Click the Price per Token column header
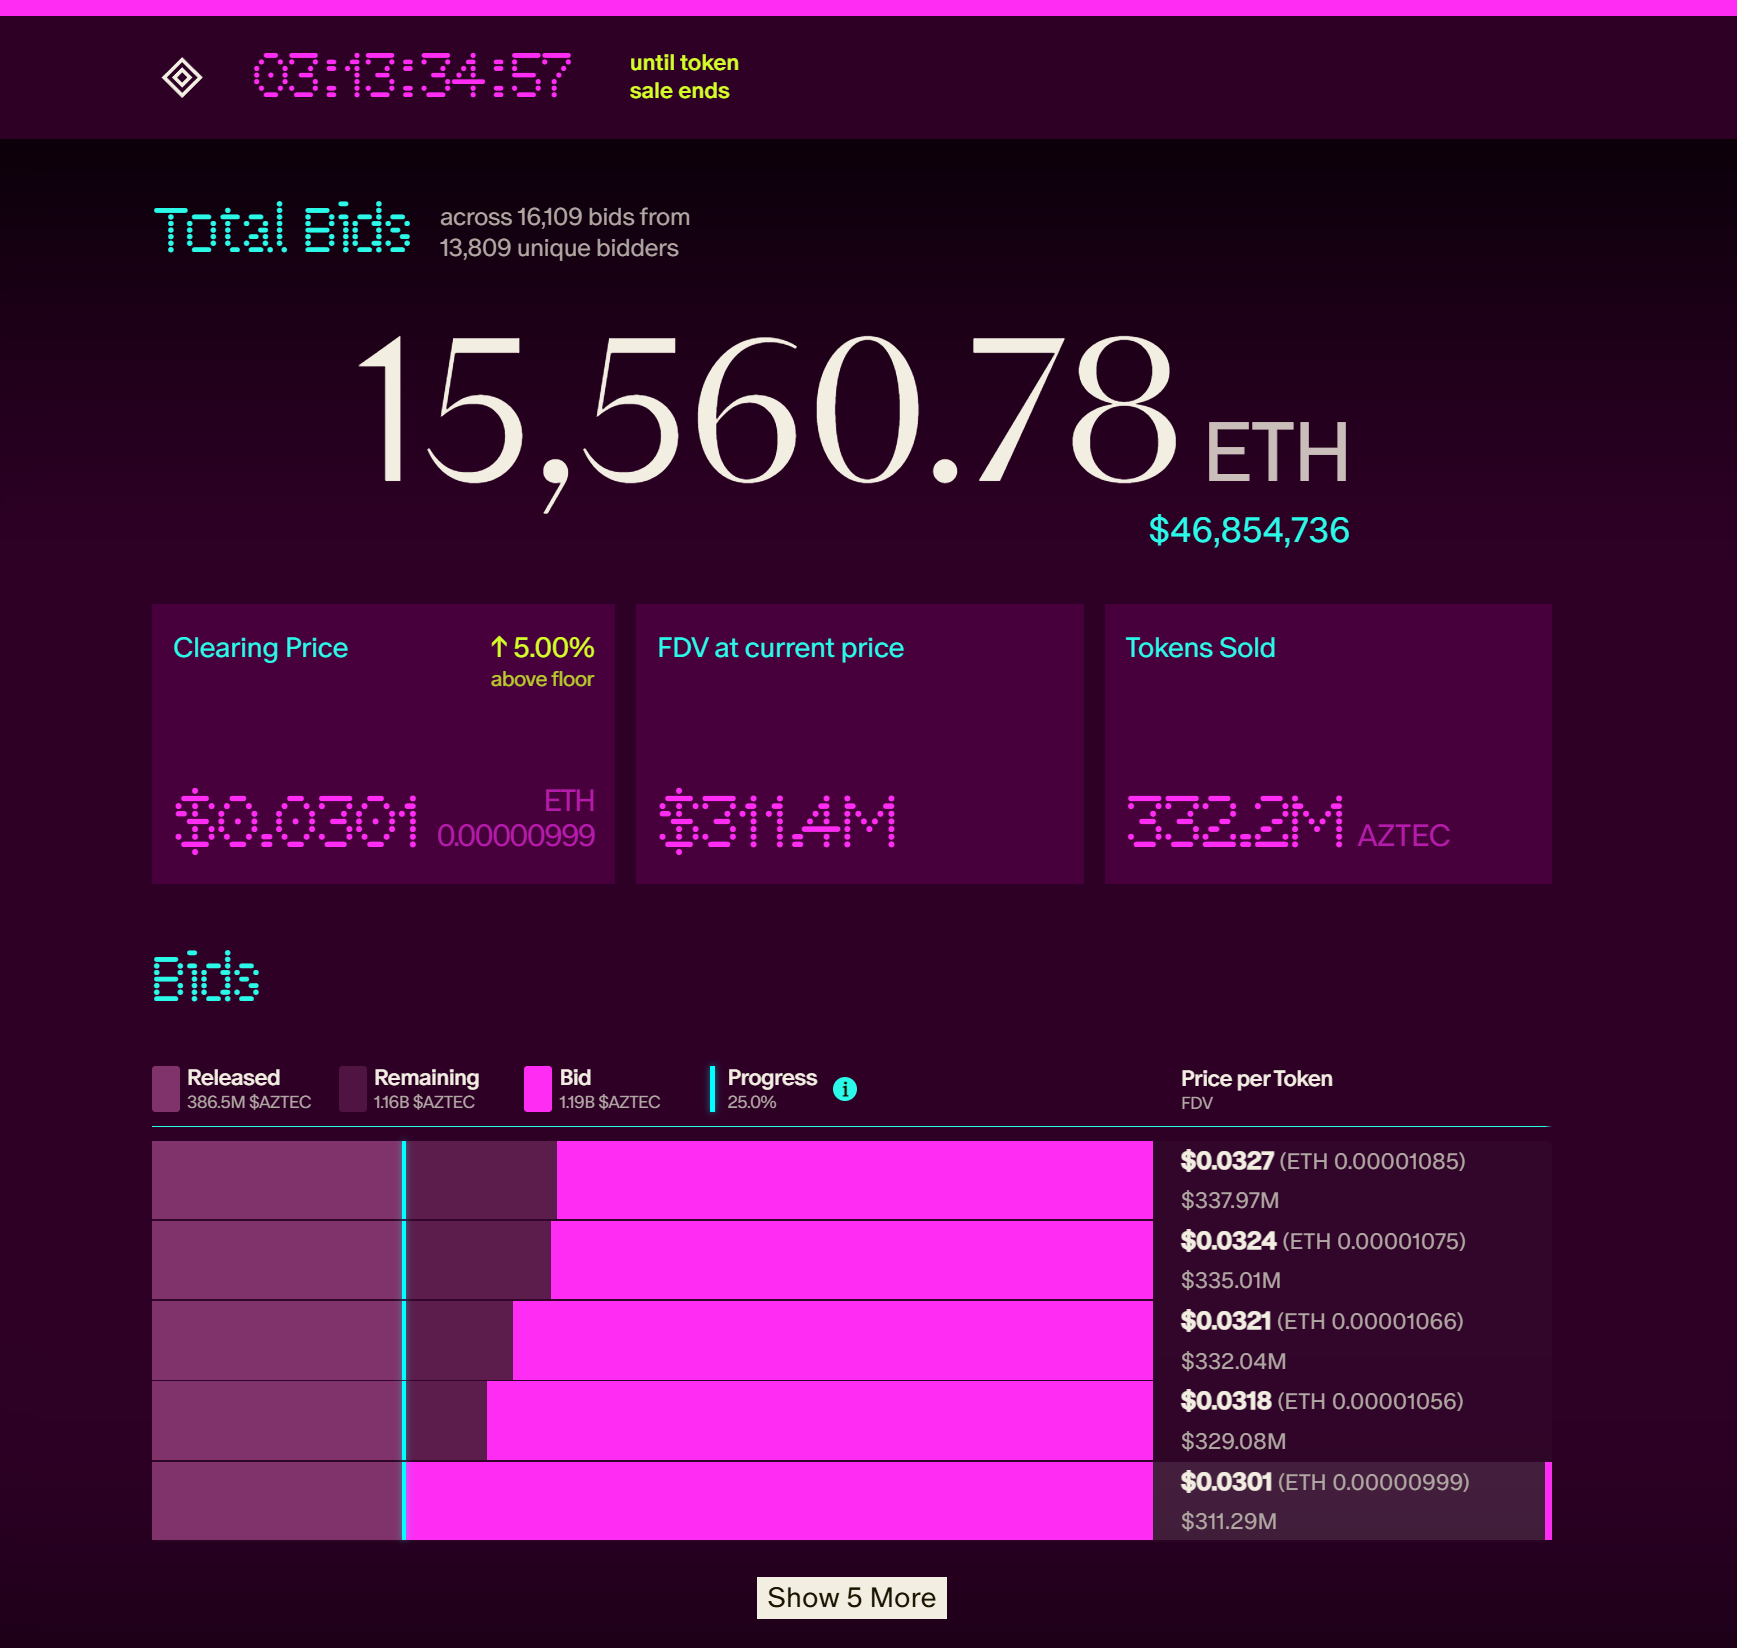The height and width of the screenshot is (1648, 1737). (x=1256, y=1079)
